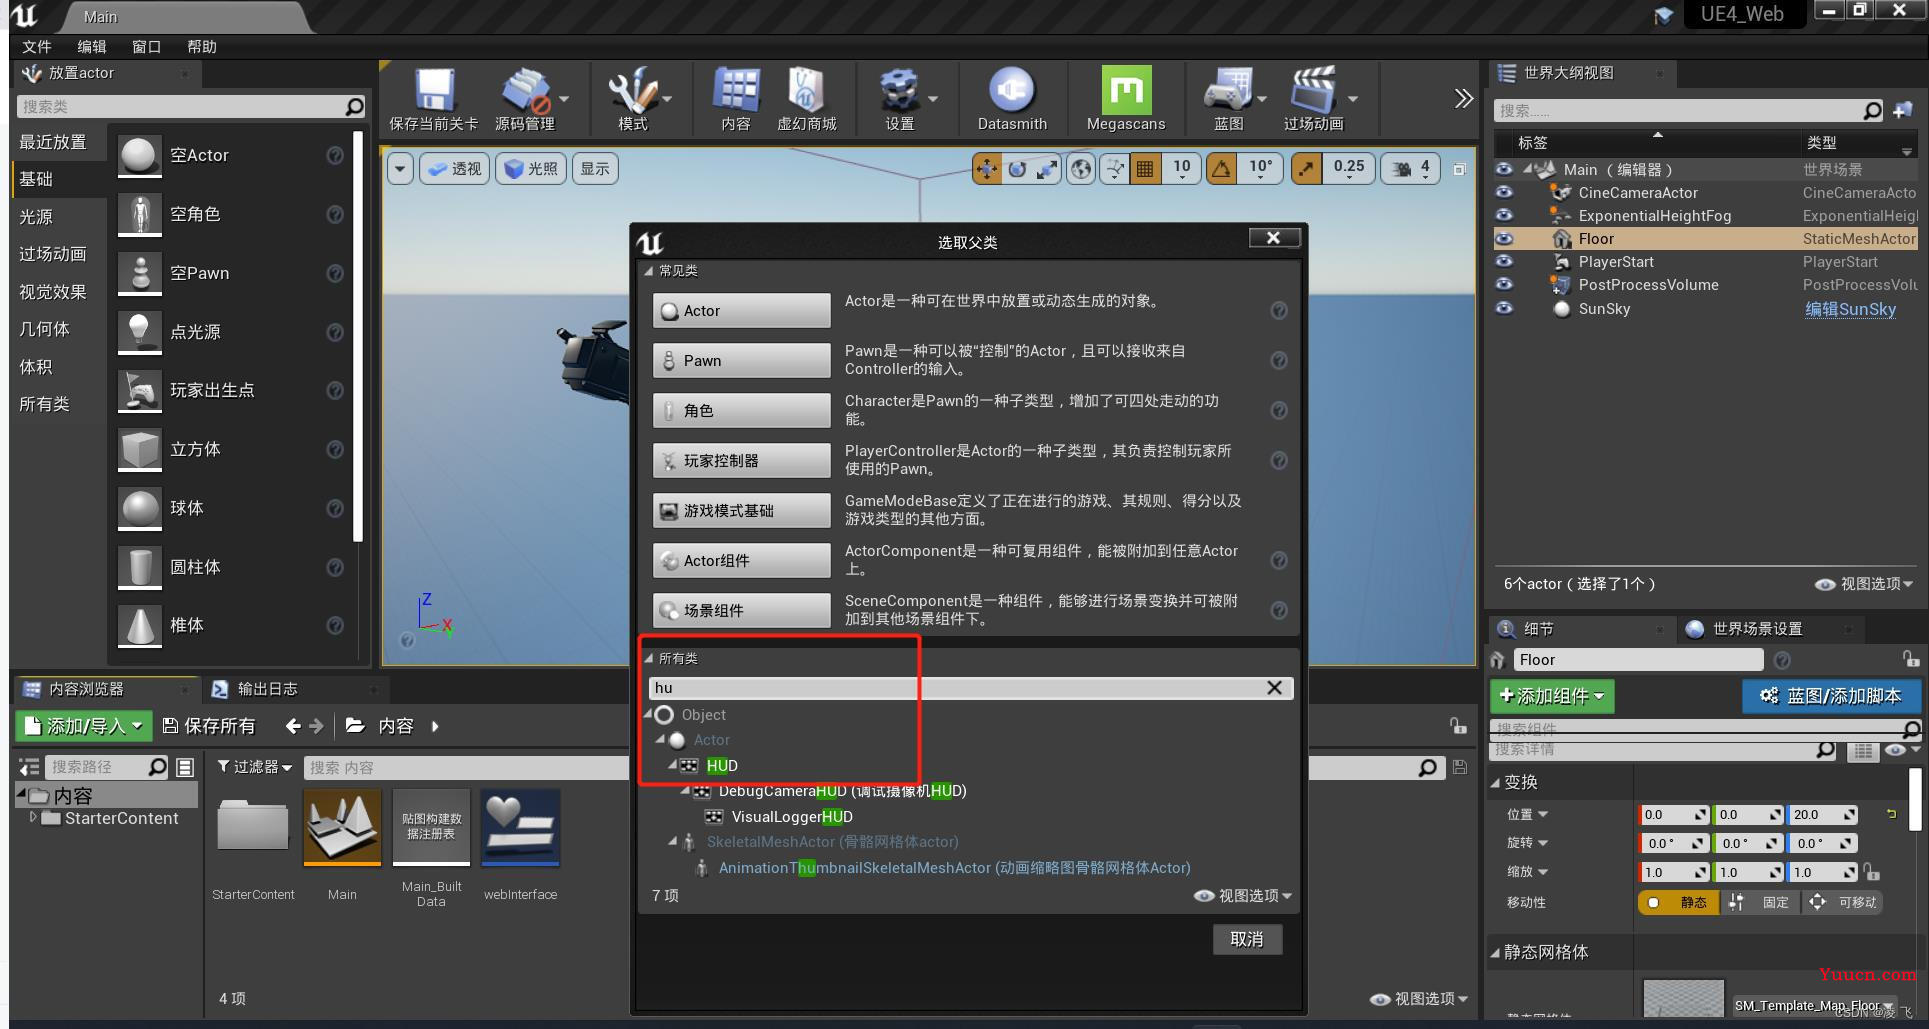Choose the Actor parent class button
The height and width of the screenshot is (1029, 1929).
pos(741,311)
